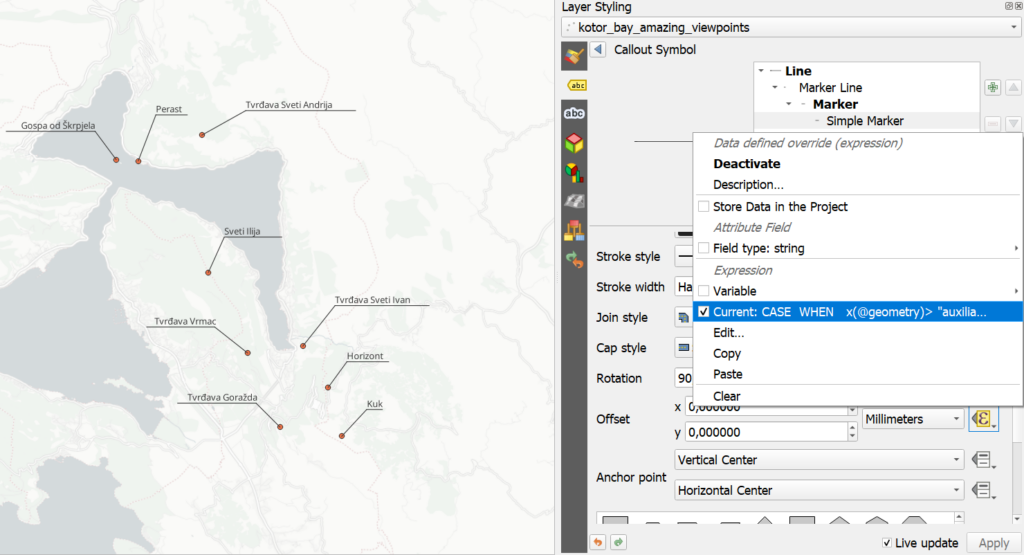Choose Edit... in the context menu
The image size is (1024, 555).
pos(728,333)
